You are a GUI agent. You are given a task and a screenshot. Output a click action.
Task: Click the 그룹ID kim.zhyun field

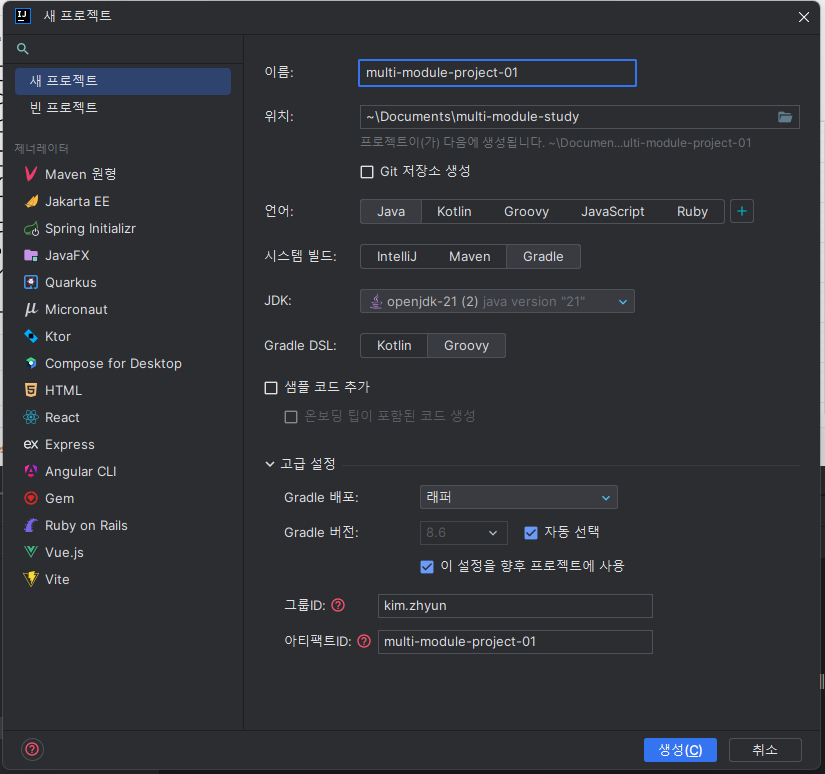[515, 606]
